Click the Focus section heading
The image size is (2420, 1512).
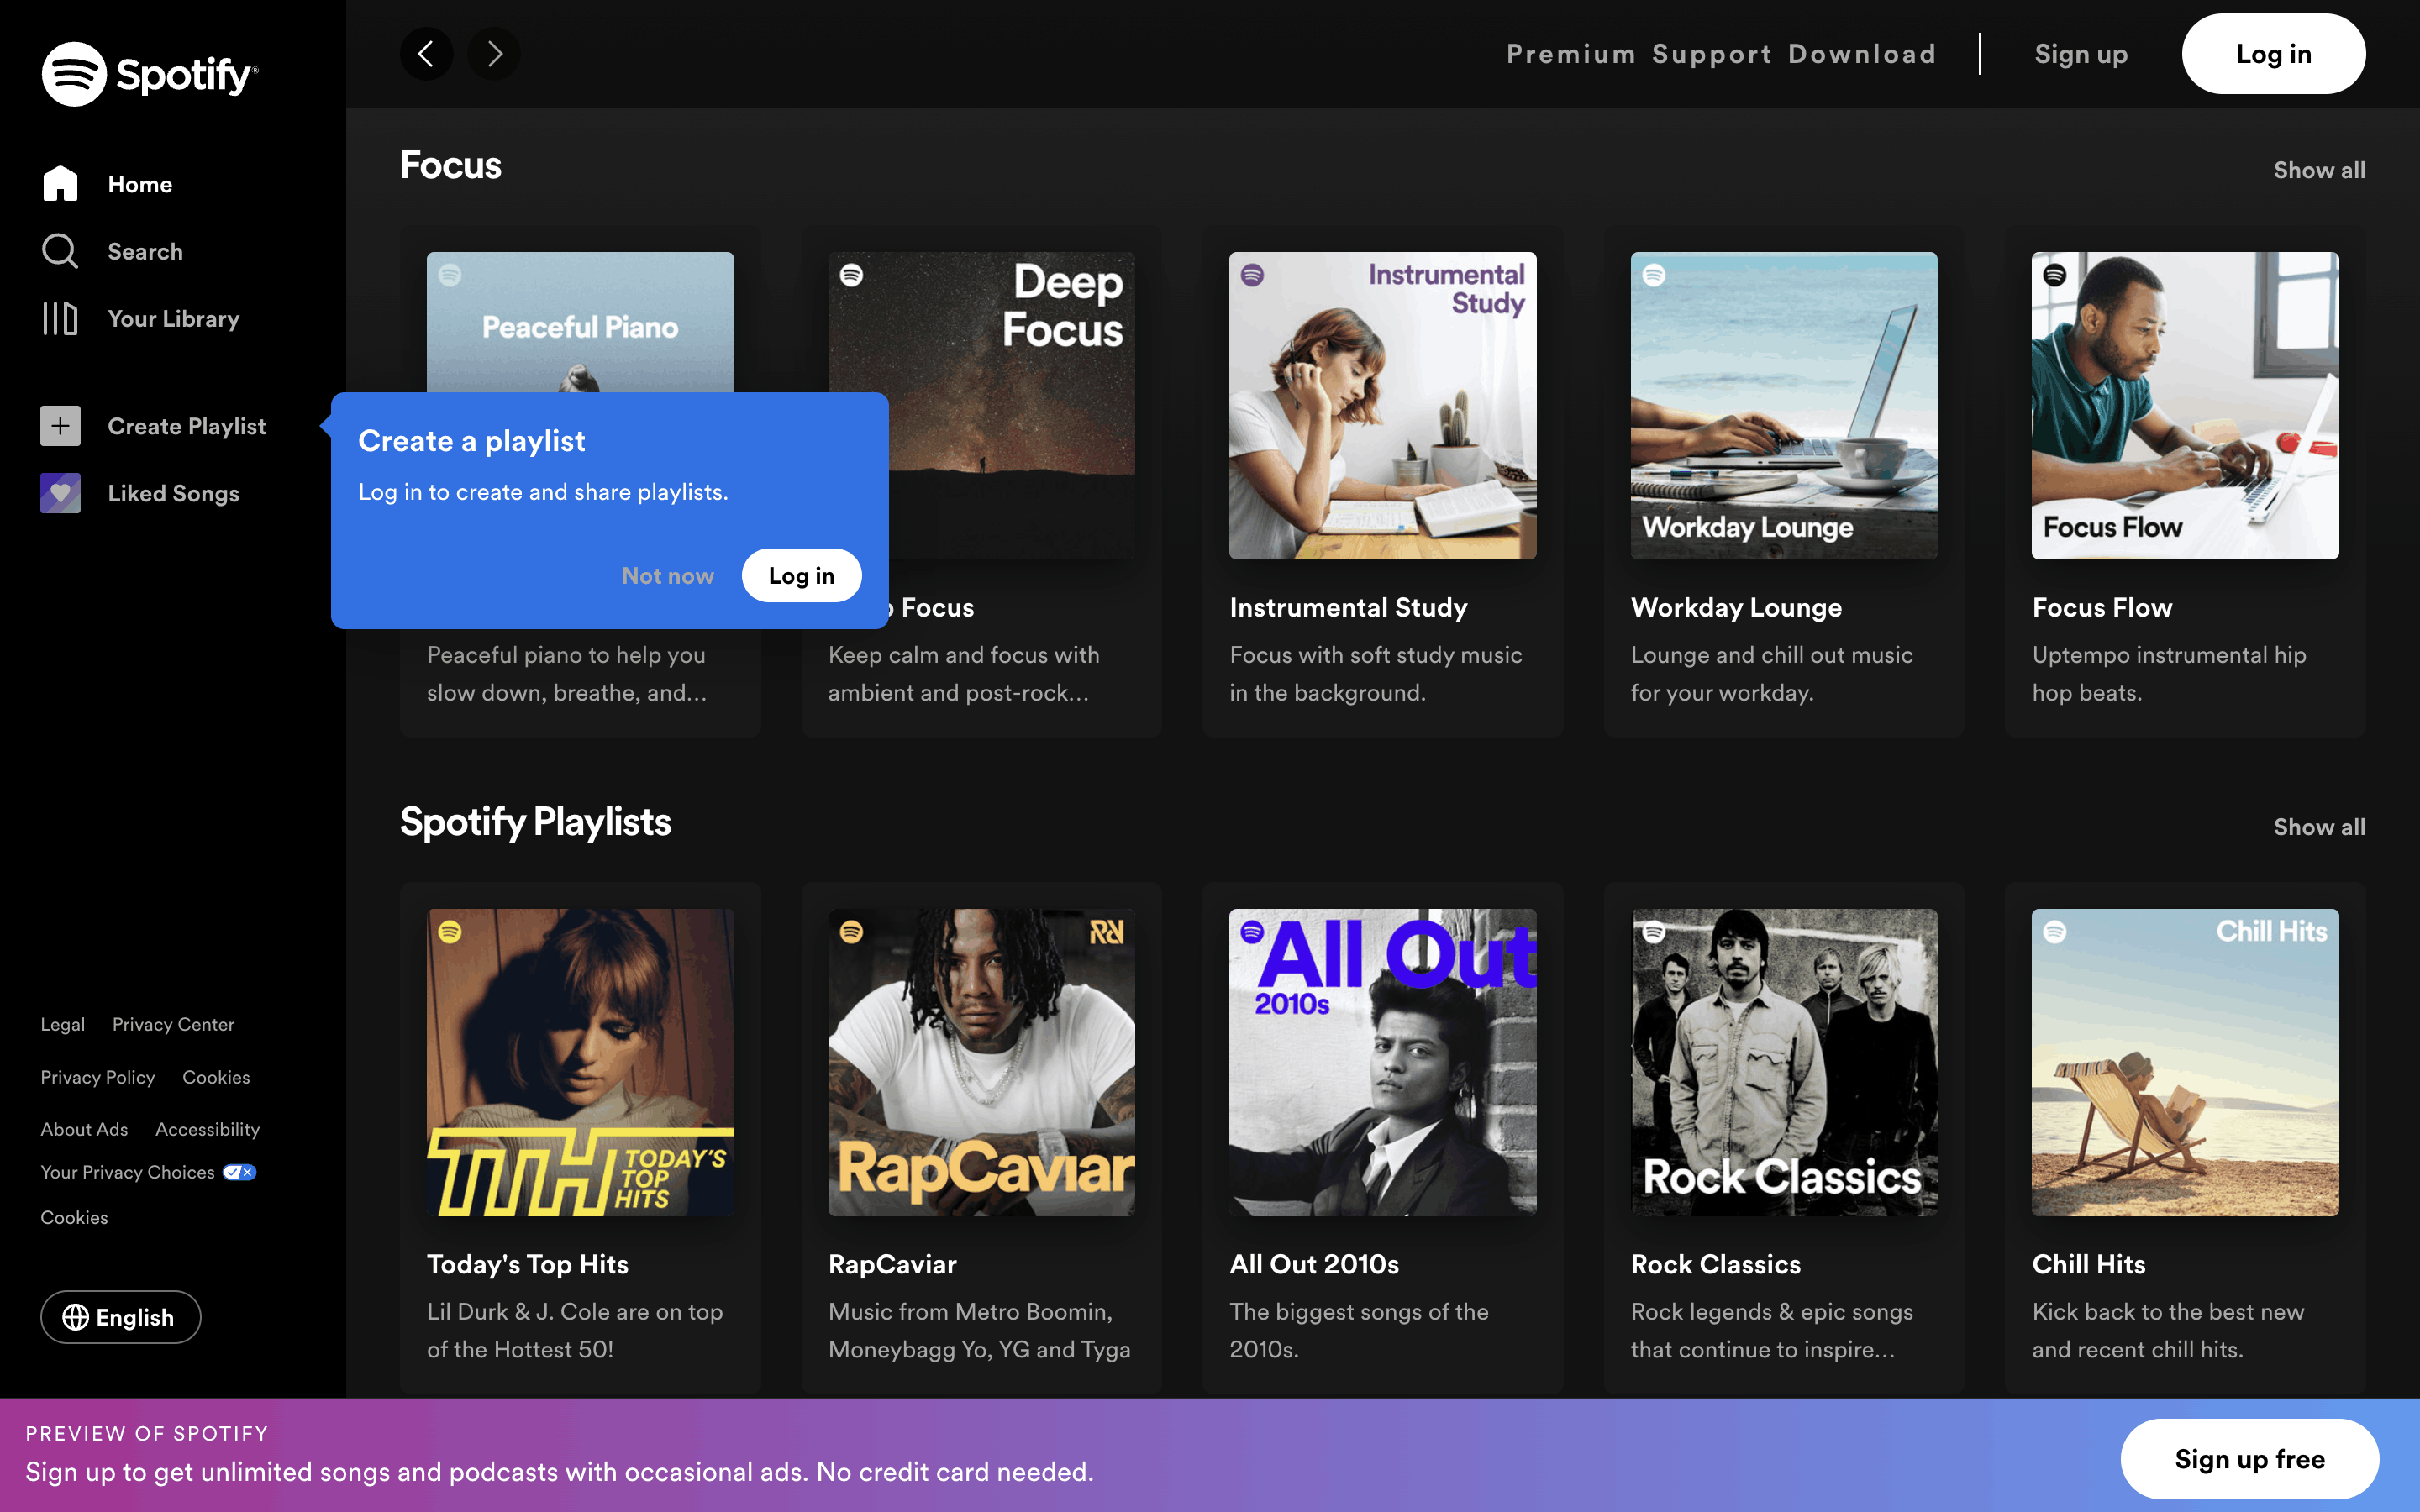coord(451,165)
